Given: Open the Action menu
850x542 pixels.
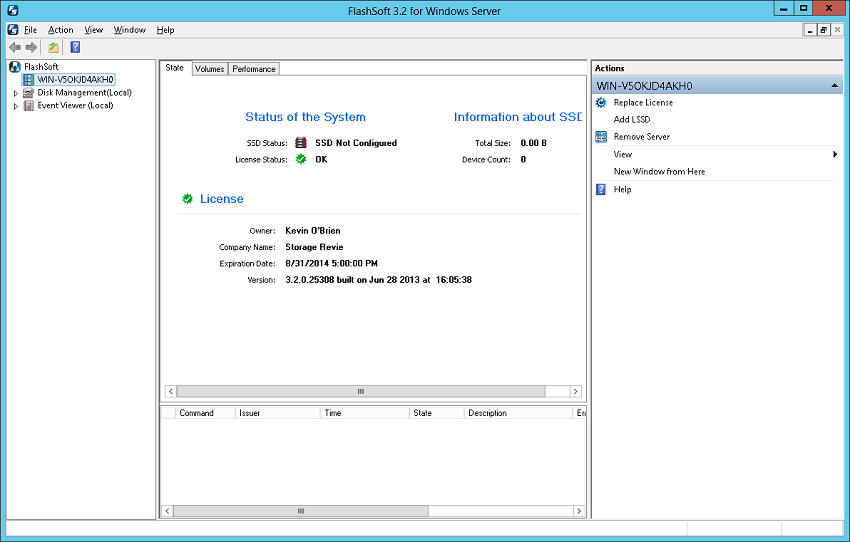Looking at the screenshot, I should pos(61,30).
